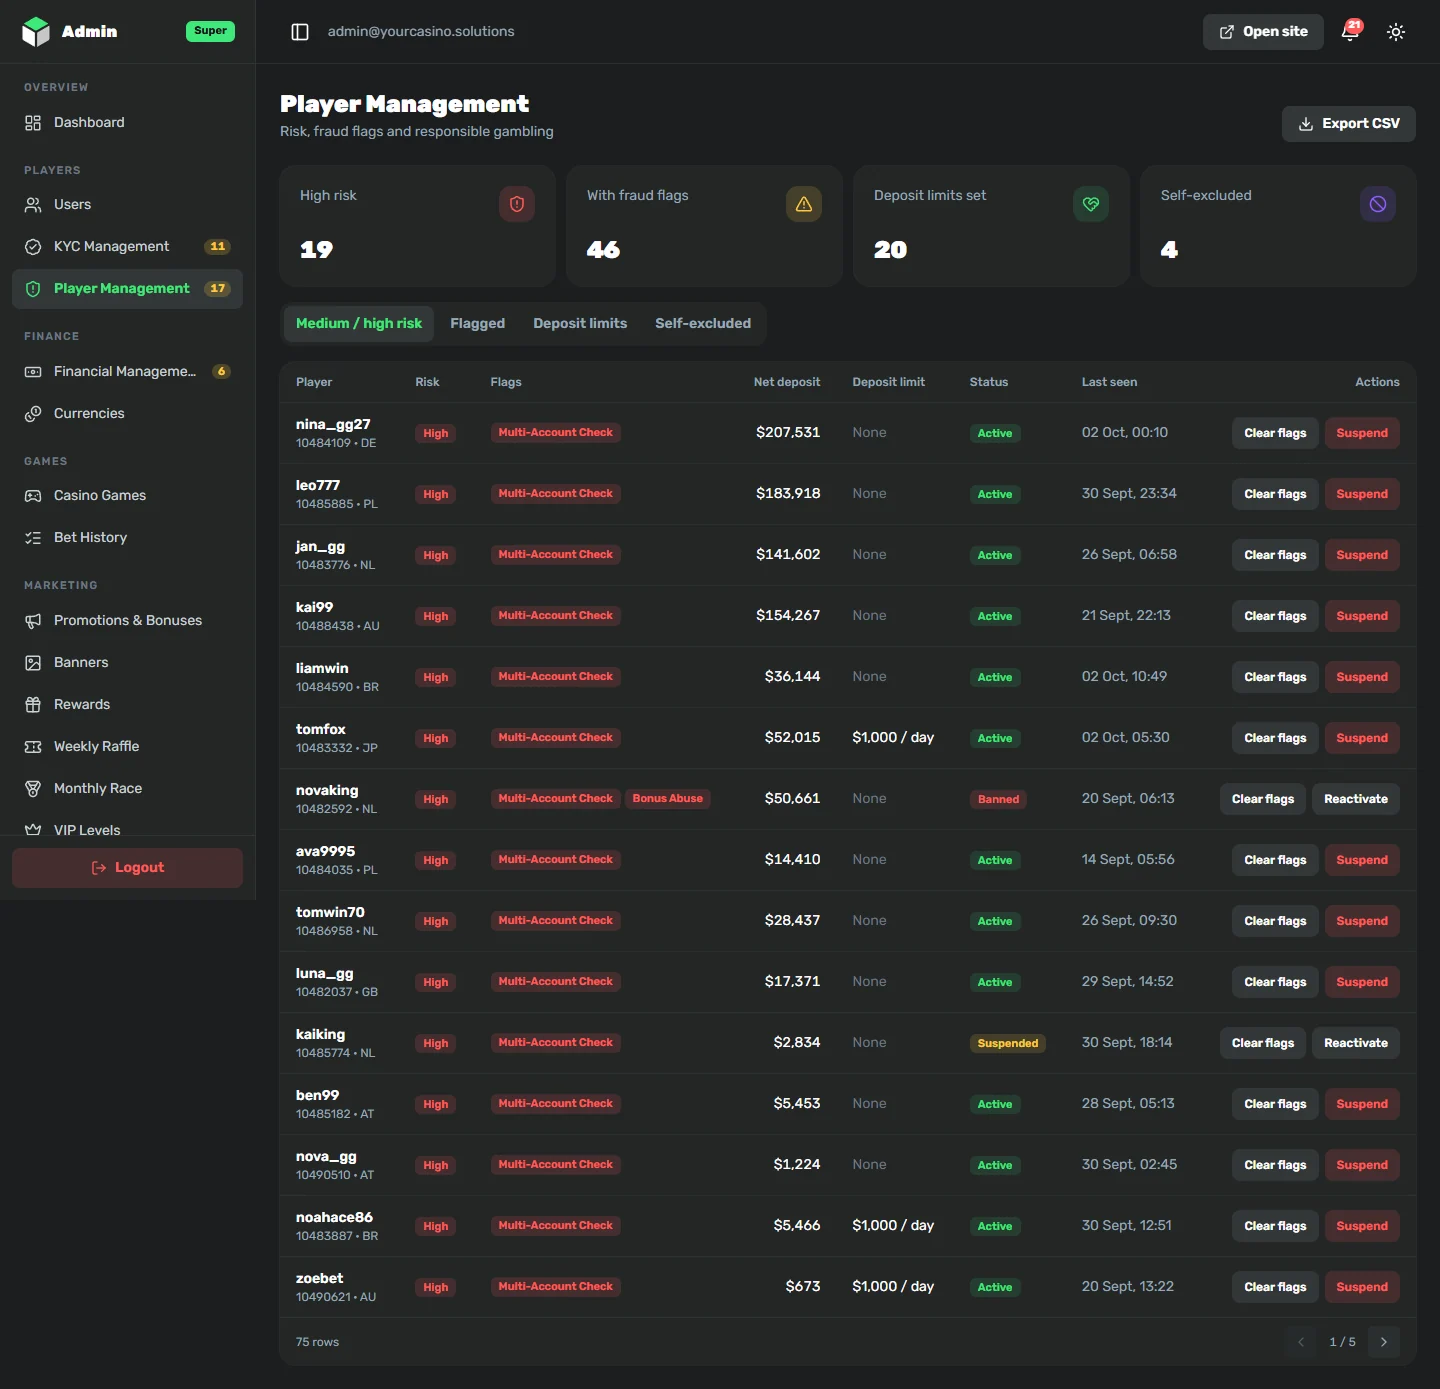Click the admin@yourcasino.solutions email
The width and height of the screenshot is (1440, 1389).
click(x=421, y=32)
